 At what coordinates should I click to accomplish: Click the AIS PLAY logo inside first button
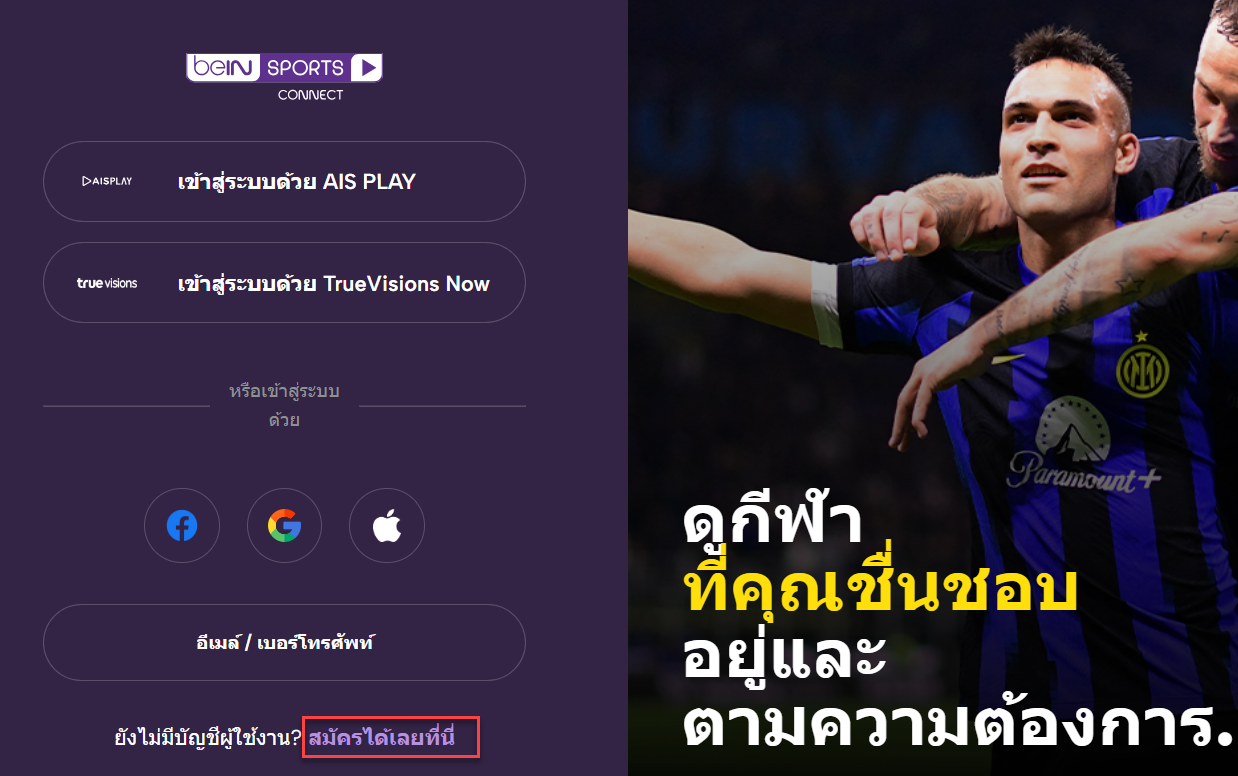tap(107, 181)
